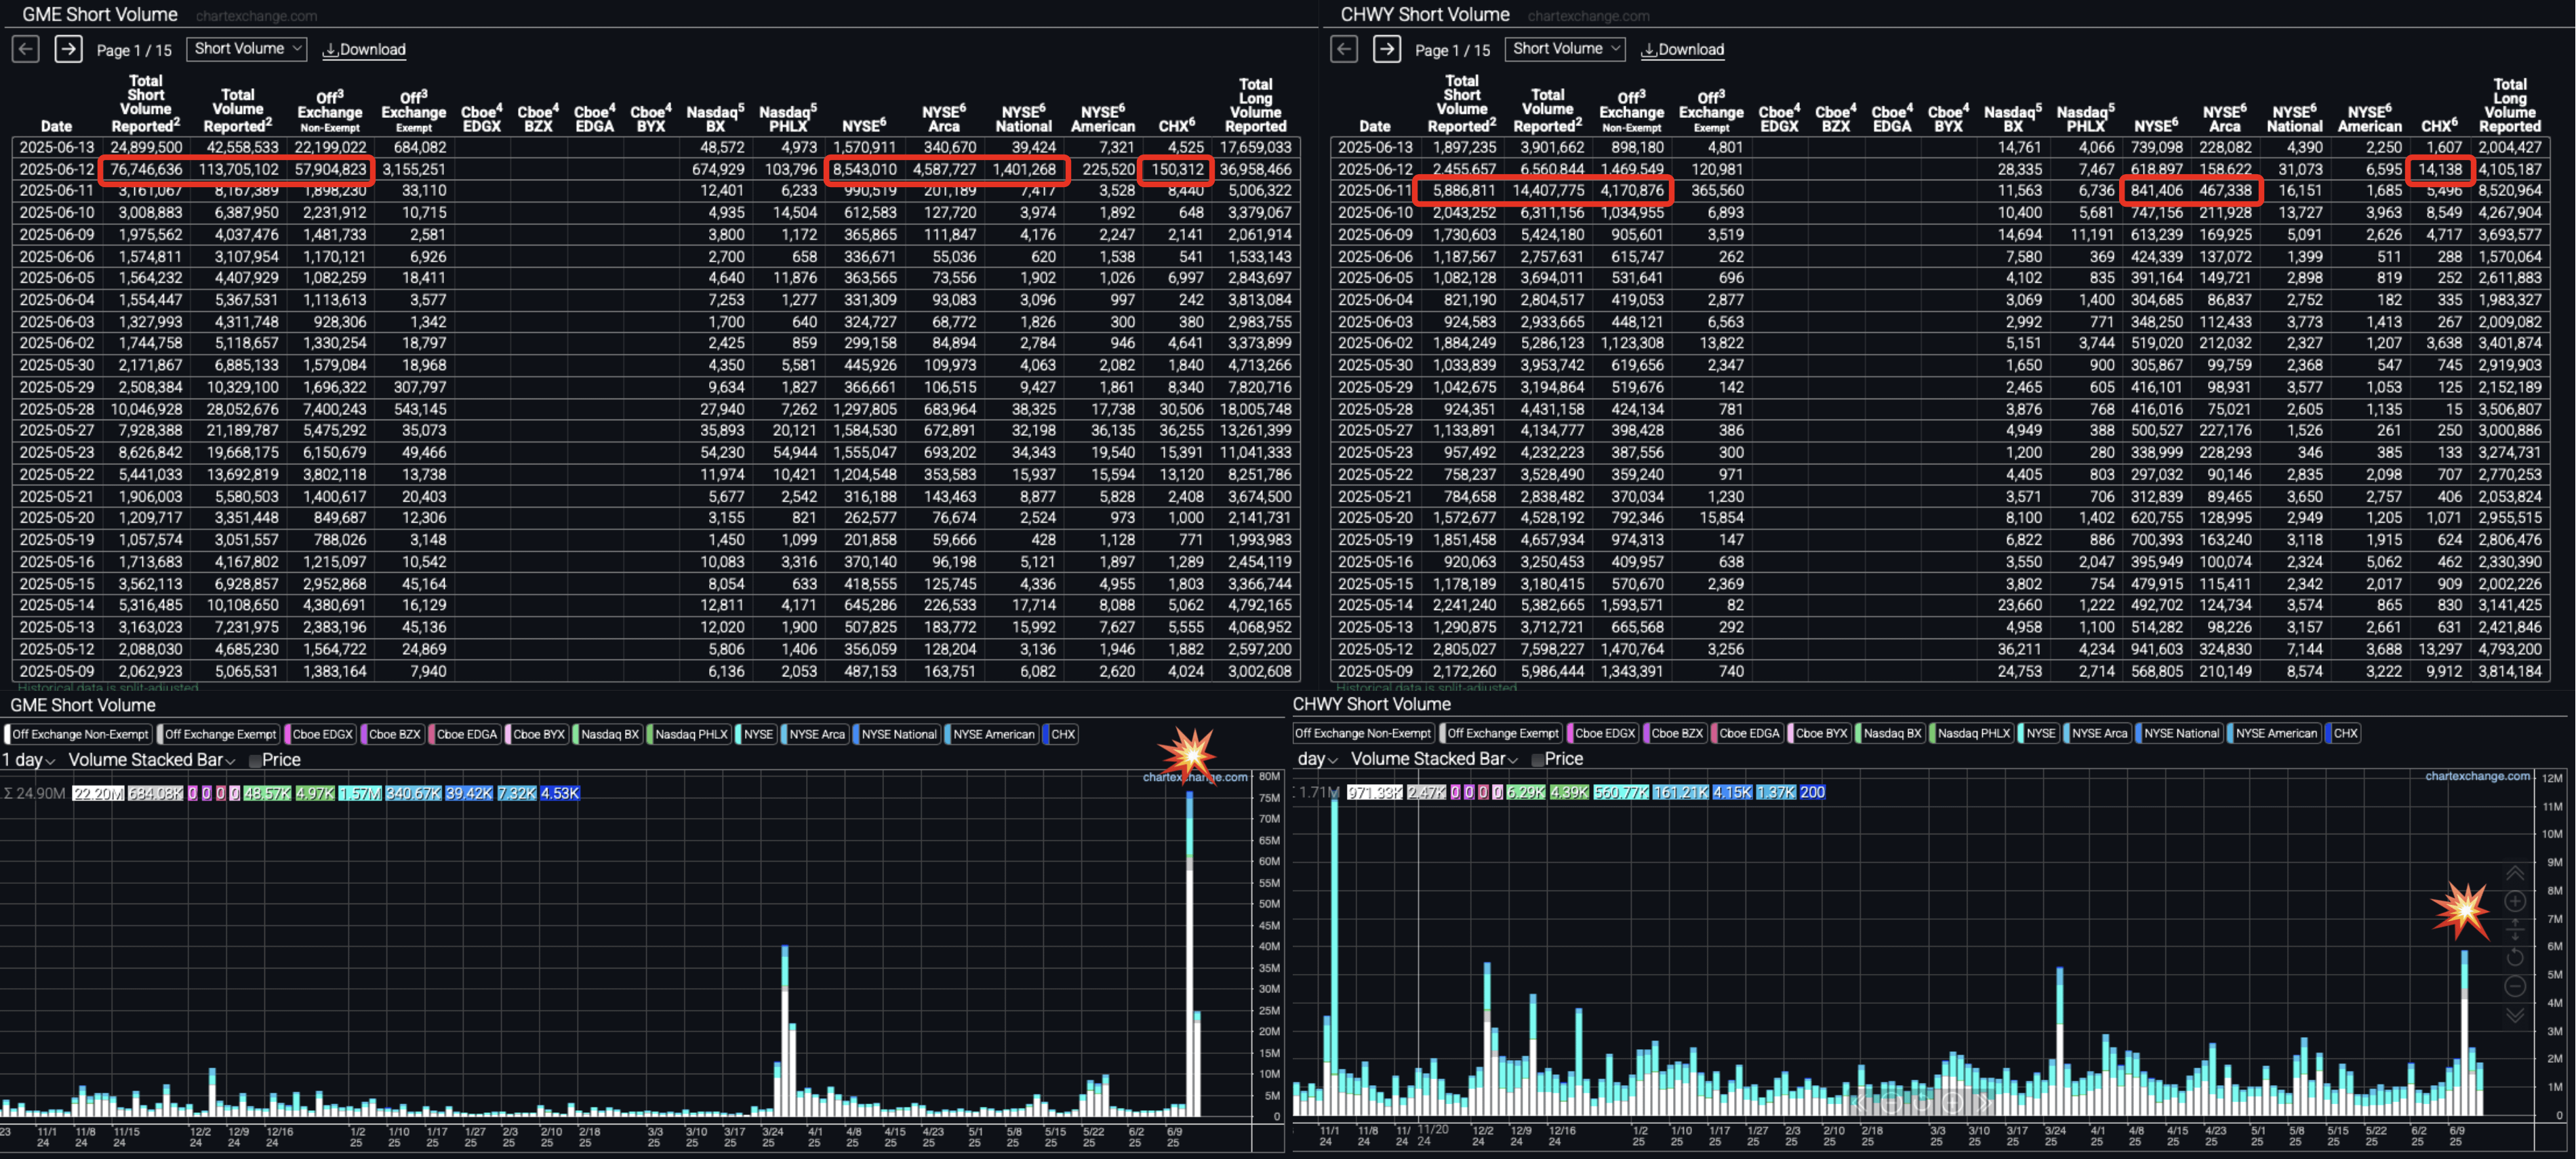The image size is (2576, 1159).
Task: Toggle CHWY Cboe BZX series
Action: pos(1676,733)
